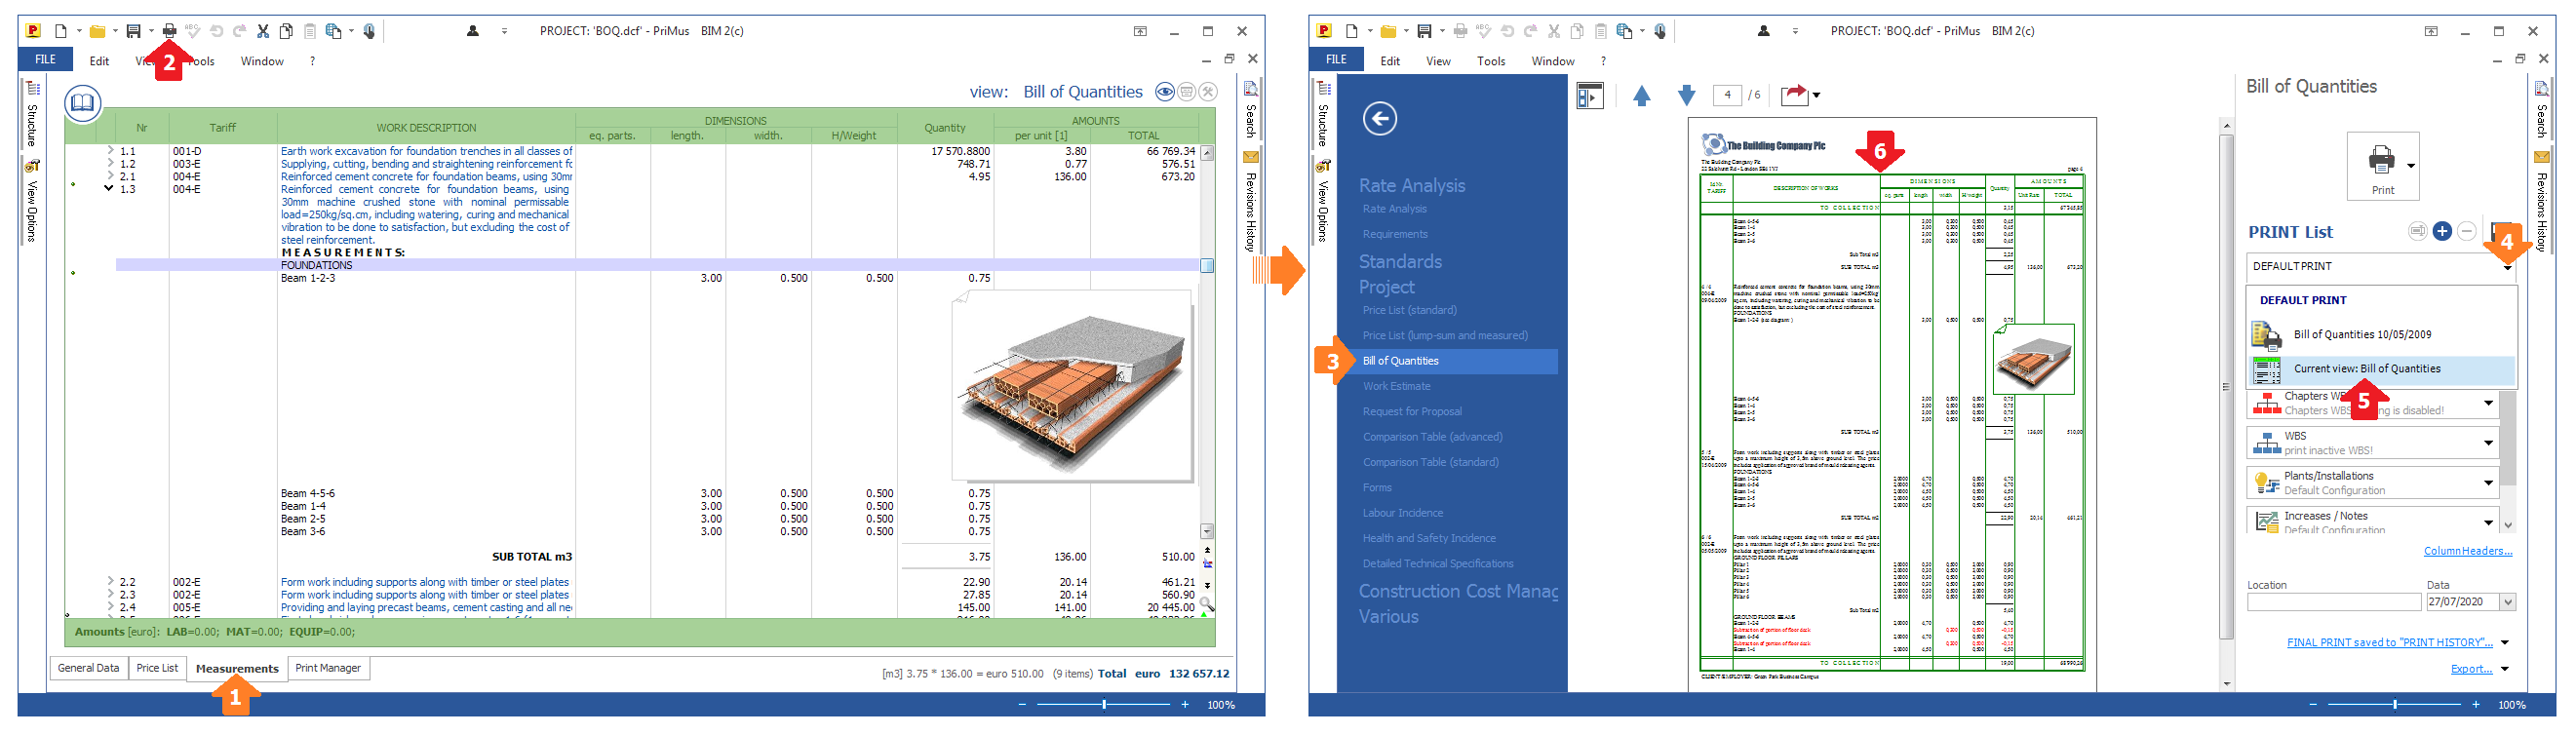The height and width of the screenshot is (735, 2576).
Task: Open the Column Headers link
Action: click(2467, 551)
